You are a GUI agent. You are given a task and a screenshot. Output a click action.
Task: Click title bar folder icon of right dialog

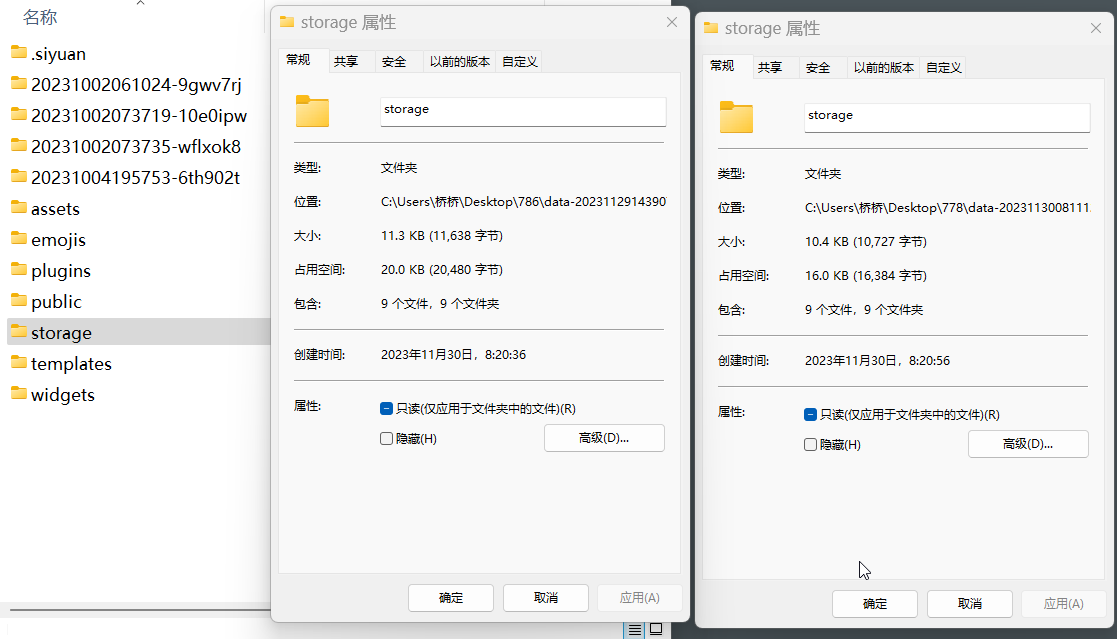(x=711, y=28)
